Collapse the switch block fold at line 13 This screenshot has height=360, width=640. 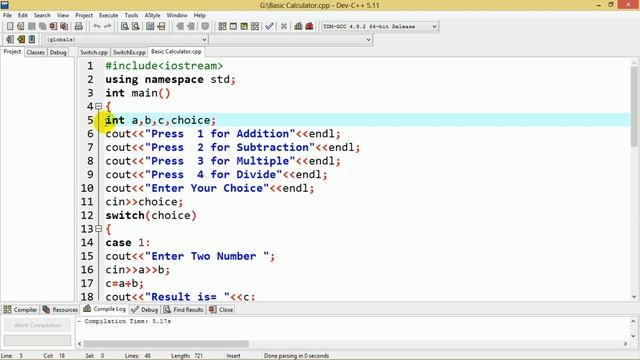pyautogui.click(x=98, y=229)
